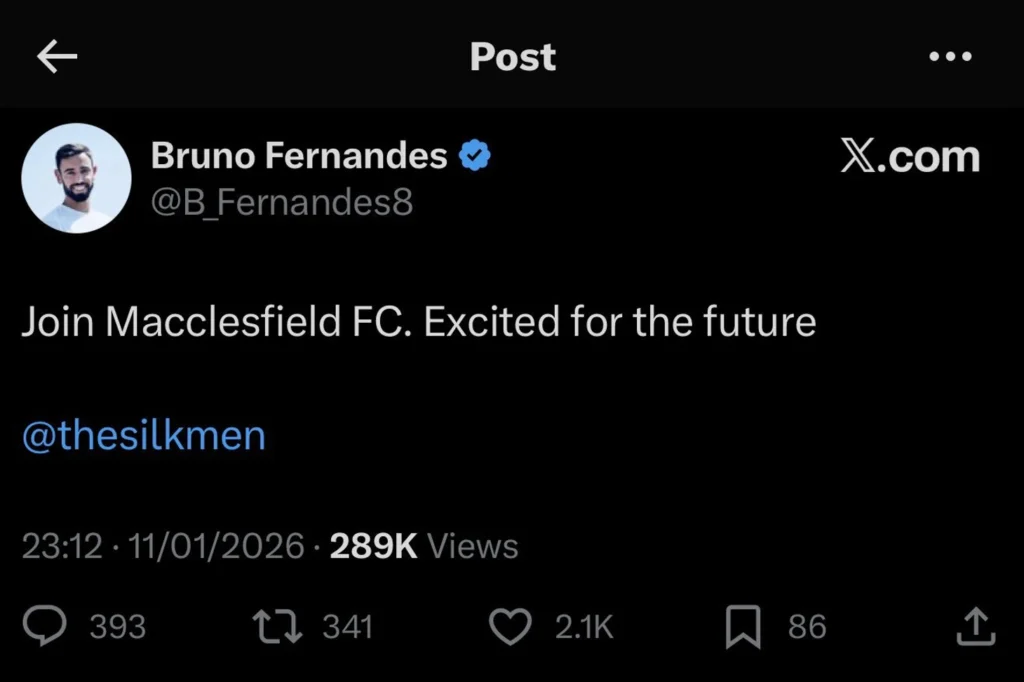Click the 393 replies count
Image resolution: width=1024 pixels, height=682 pixels.
(x=117, y=627)
